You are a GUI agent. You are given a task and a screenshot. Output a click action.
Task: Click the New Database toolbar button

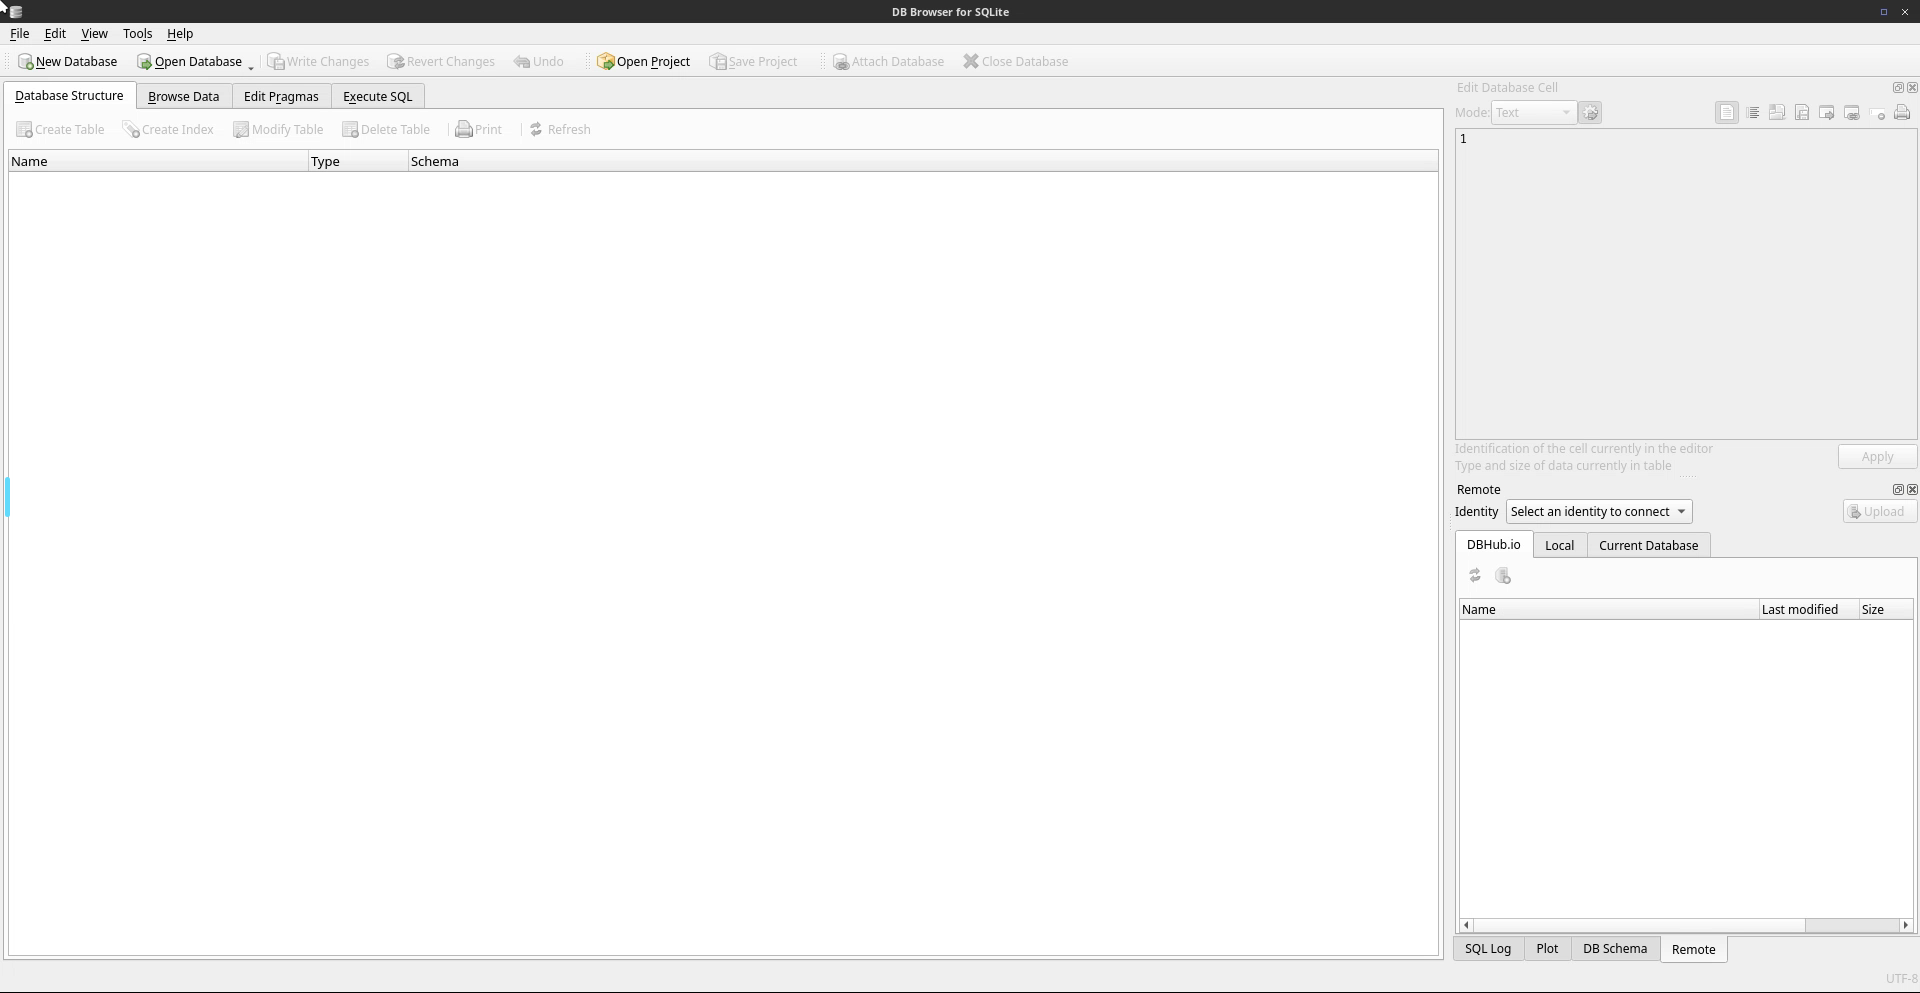67,62
